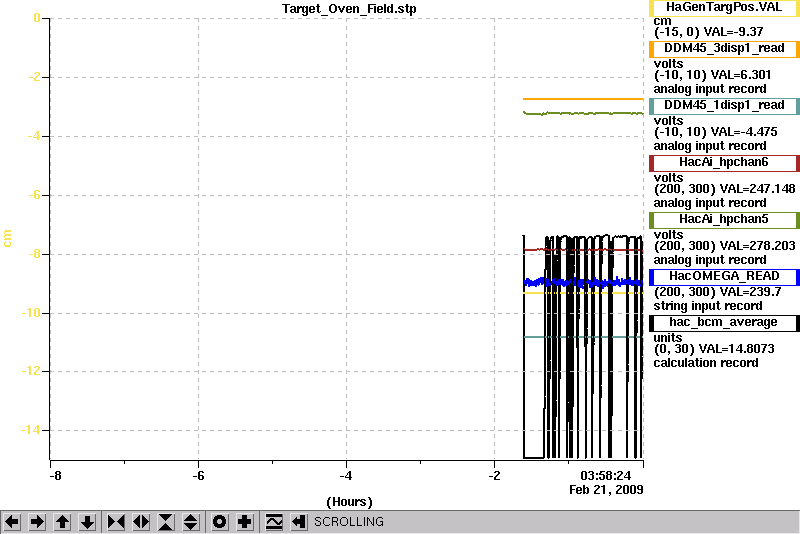Click the -6 time axis tick label

pos(198,476)
